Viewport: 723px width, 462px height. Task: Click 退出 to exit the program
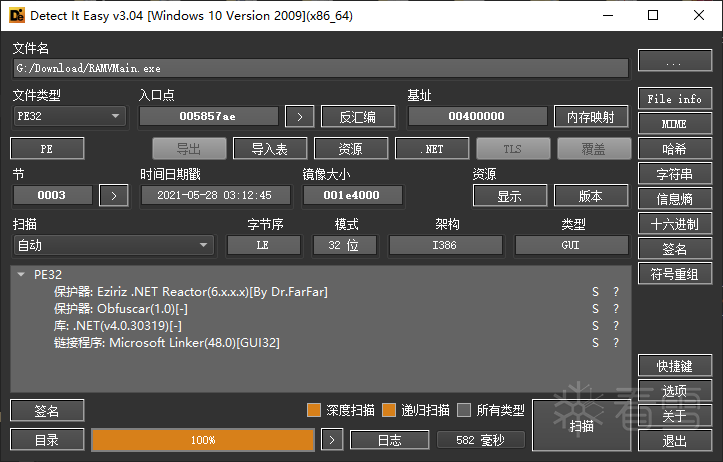pos(675,441)
